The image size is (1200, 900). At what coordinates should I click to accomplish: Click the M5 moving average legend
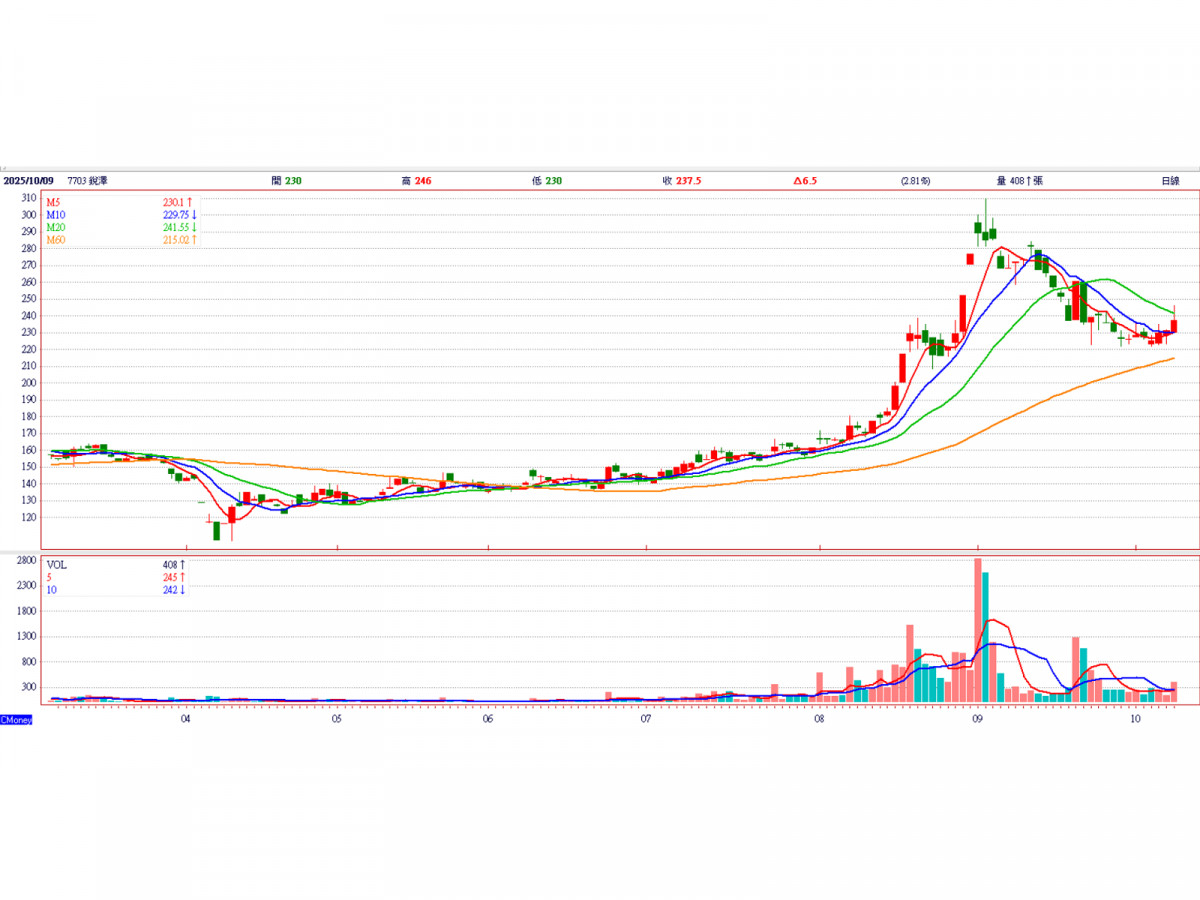tap(54, 202)
